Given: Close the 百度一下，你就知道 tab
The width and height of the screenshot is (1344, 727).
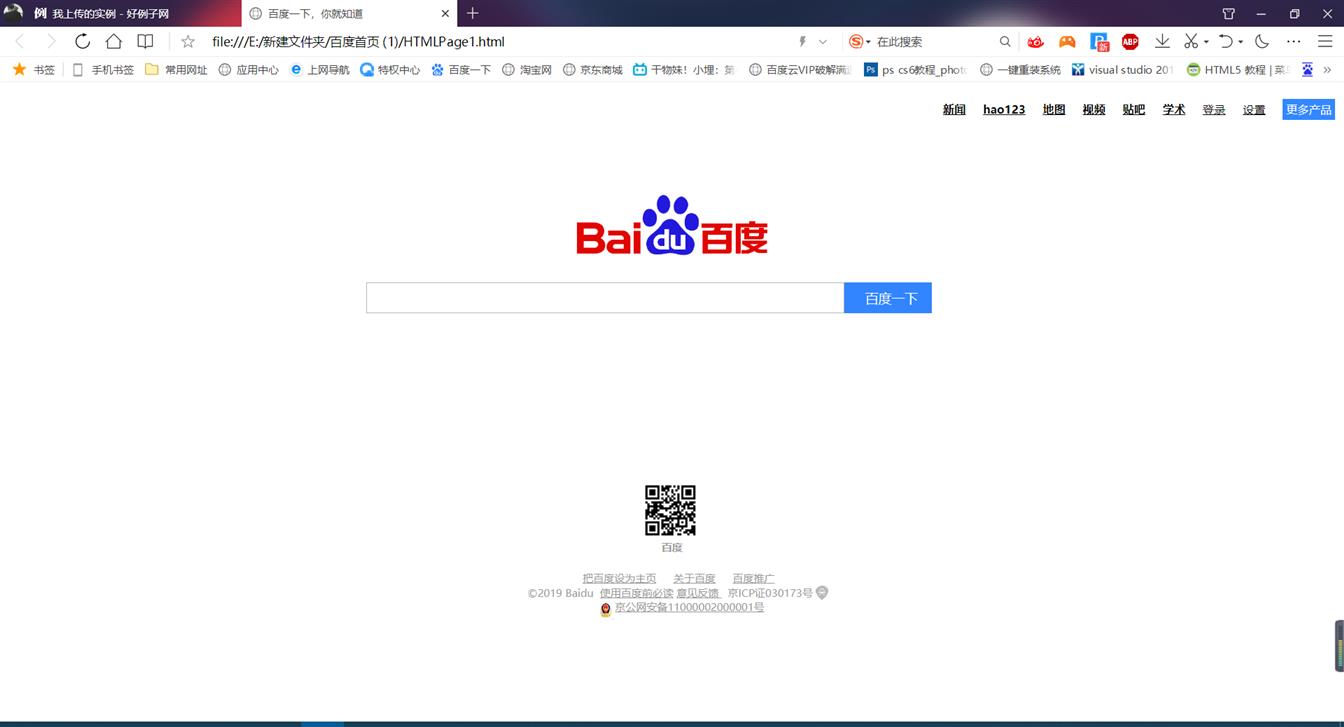Looking at the screenshot, I should point(446,13).
